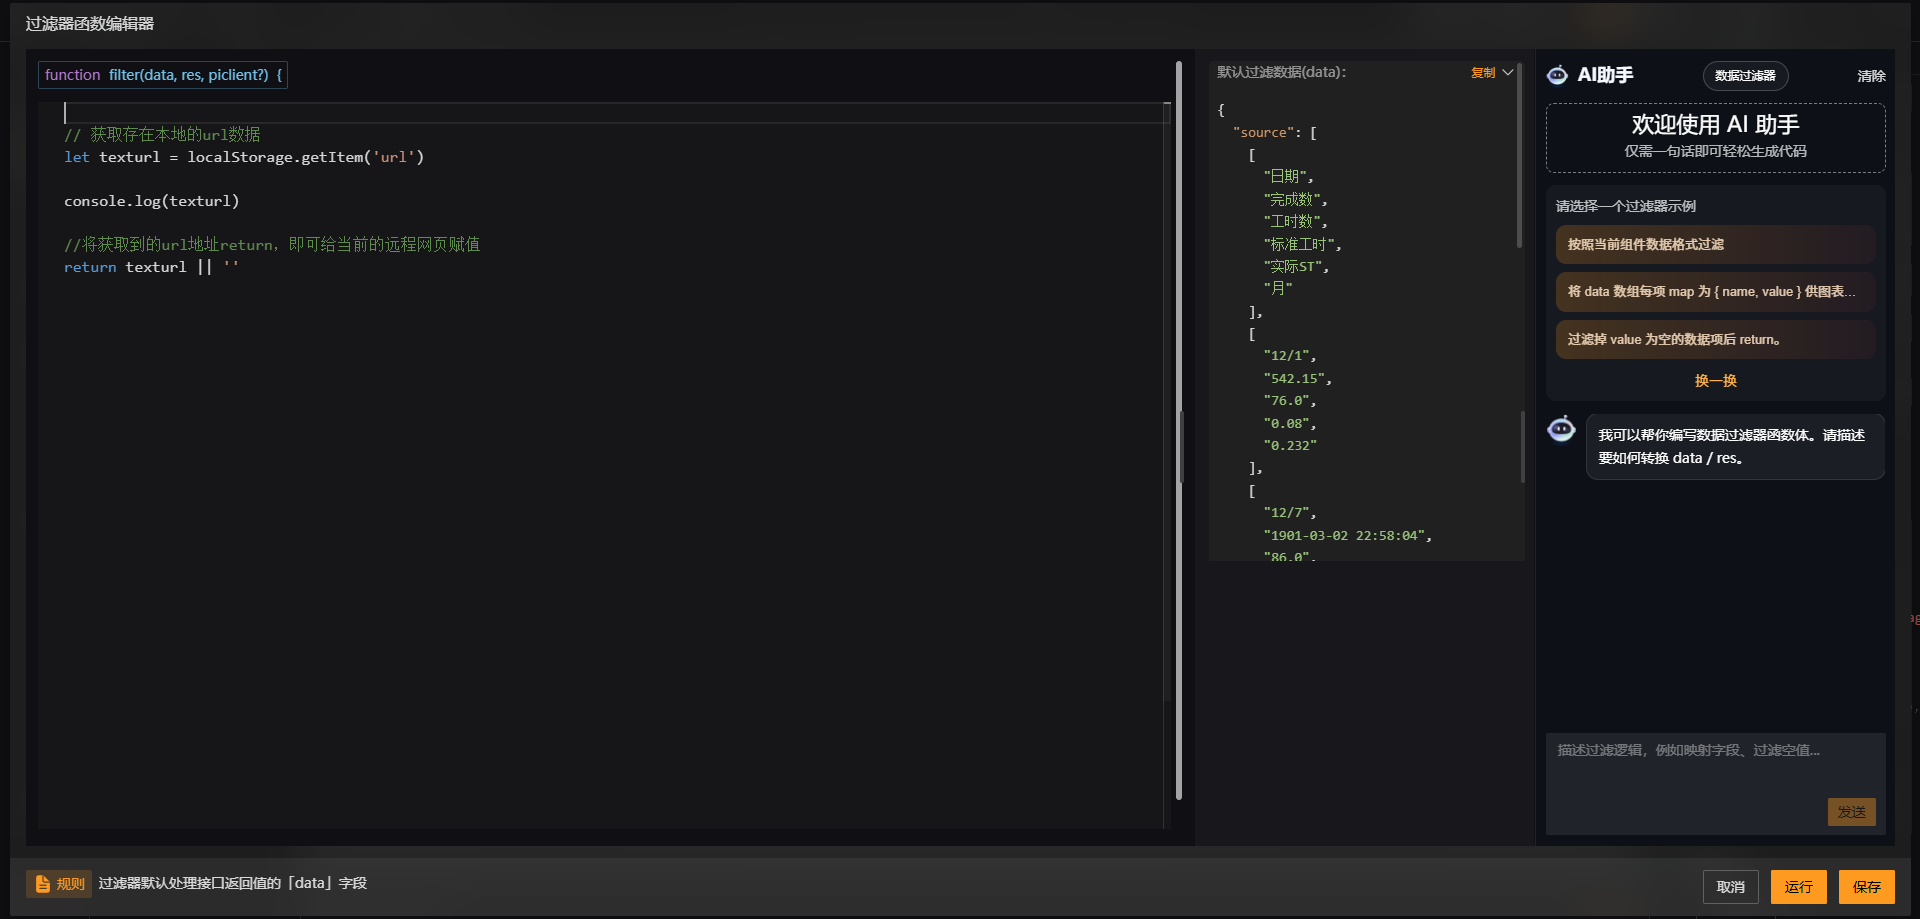The height and width of the screenshot is (919, 1920).
Task: Refresh examples with 换一换
Action: coord(1715,381)
